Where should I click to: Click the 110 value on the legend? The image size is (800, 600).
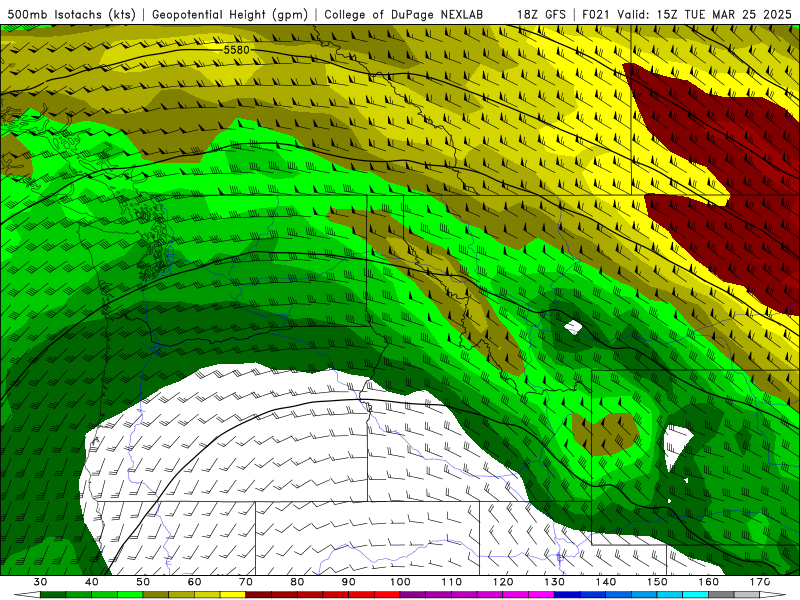coord(452,582)
